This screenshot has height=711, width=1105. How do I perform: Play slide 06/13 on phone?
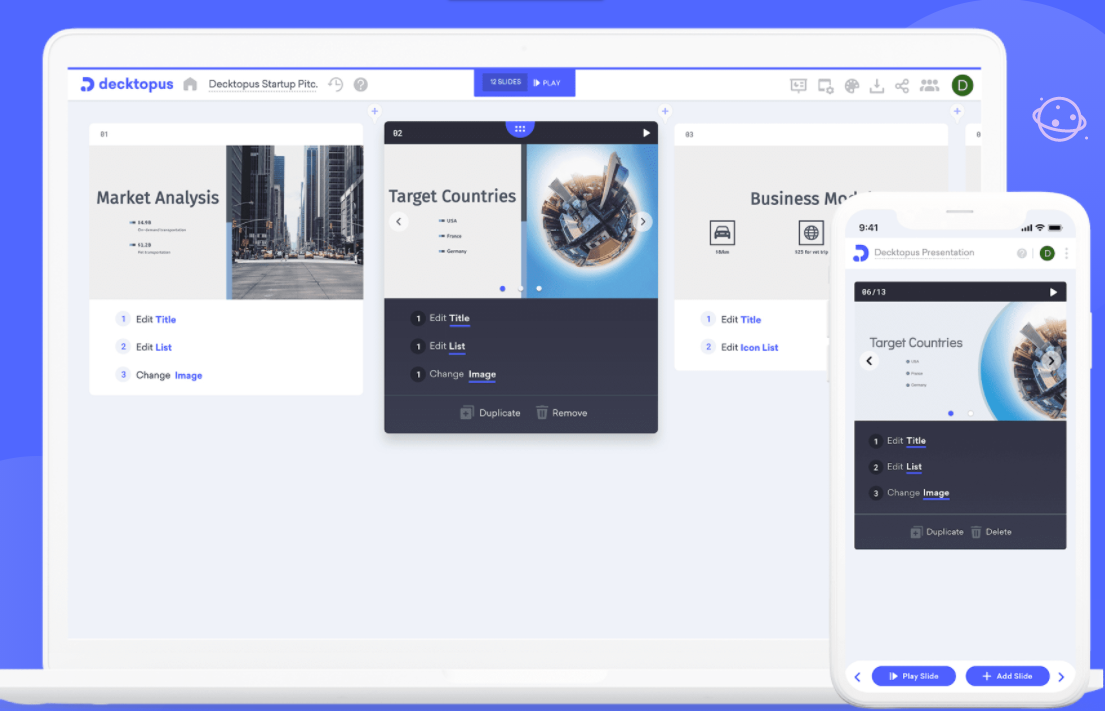point(1054,292)
